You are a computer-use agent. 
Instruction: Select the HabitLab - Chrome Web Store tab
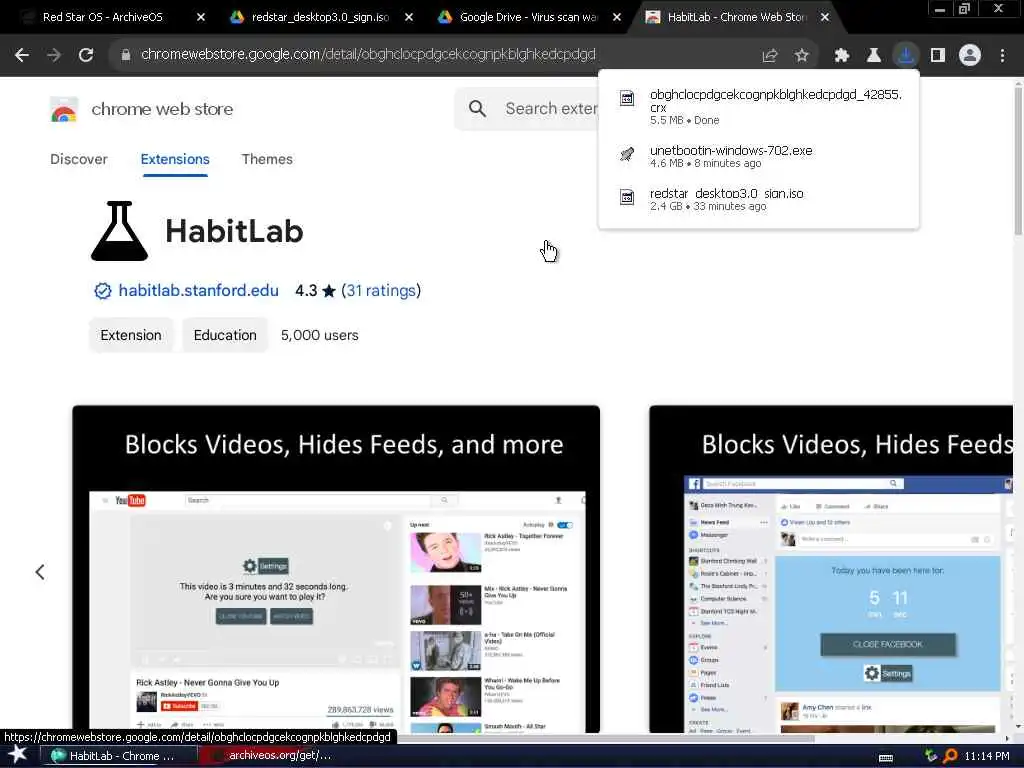pos(736,17)
